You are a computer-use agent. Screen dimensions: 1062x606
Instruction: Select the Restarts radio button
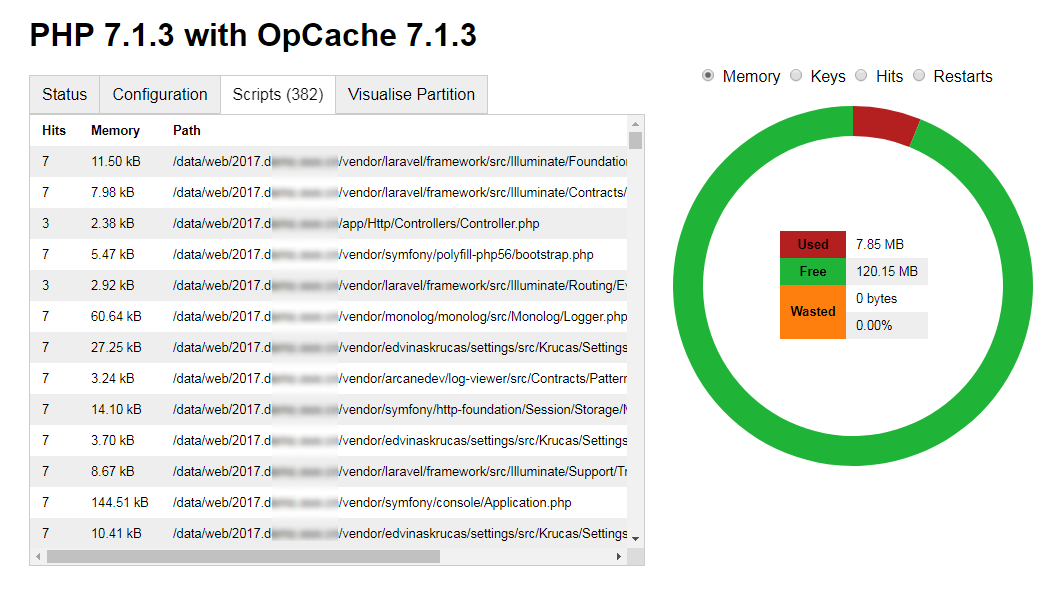[919, 76]
